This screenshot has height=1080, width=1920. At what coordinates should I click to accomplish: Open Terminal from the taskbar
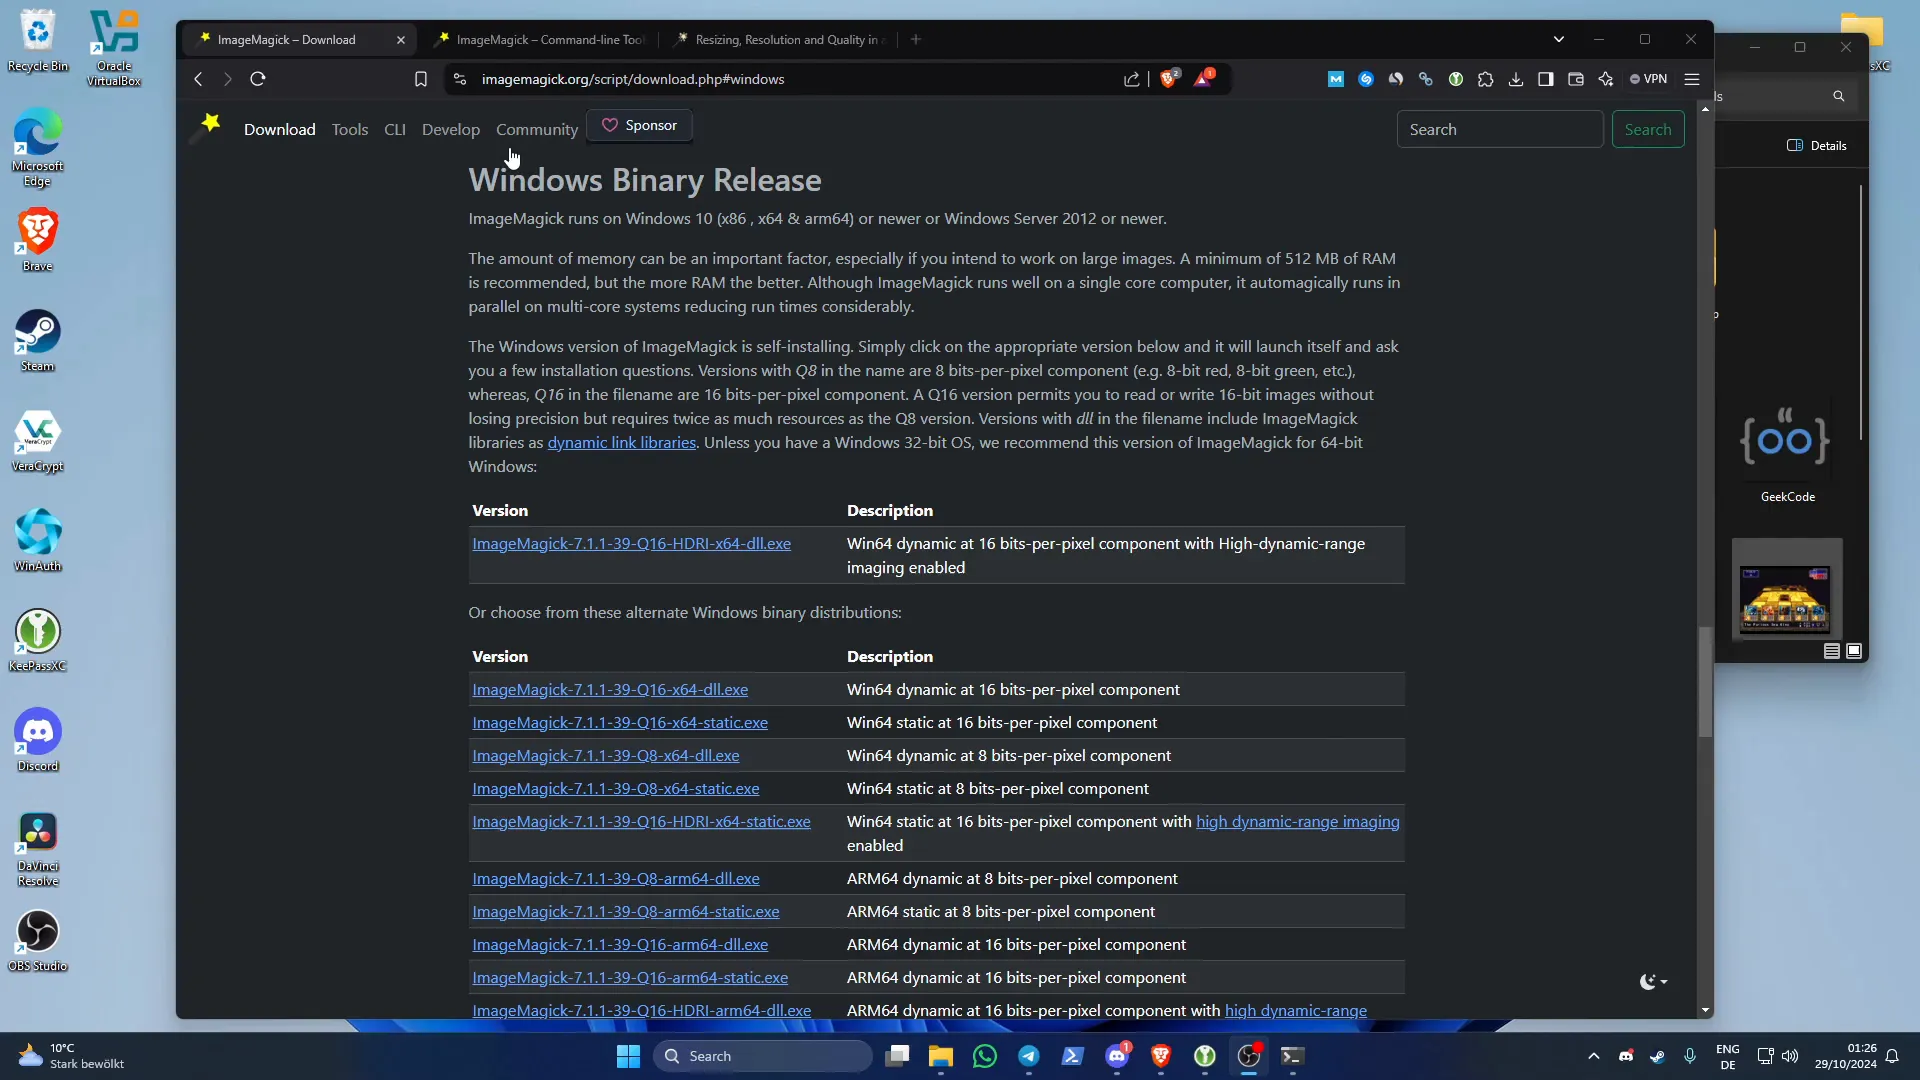coord(1293,1056)
